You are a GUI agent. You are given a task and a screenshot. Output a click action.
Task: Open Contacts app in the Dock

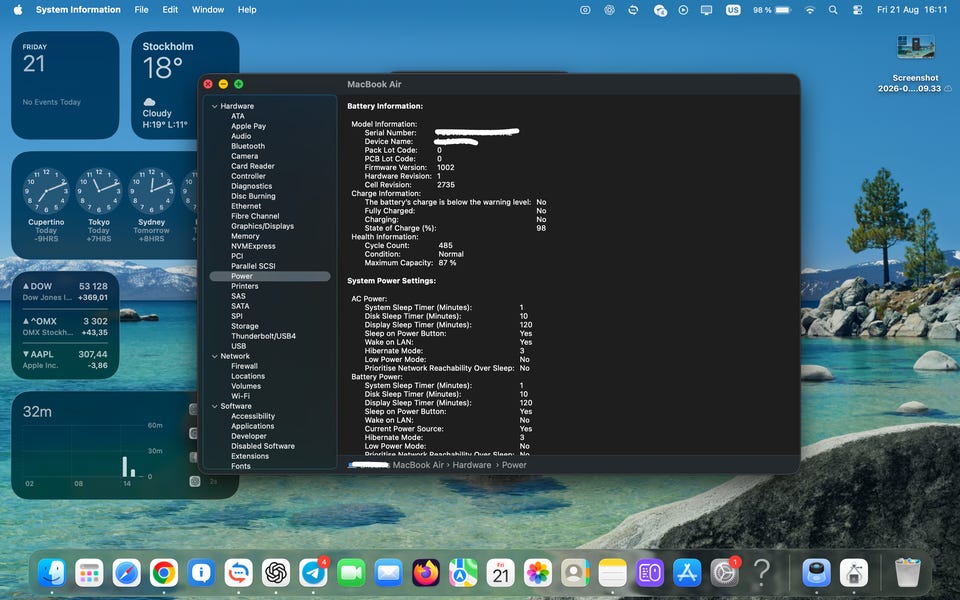click(576, 573)
